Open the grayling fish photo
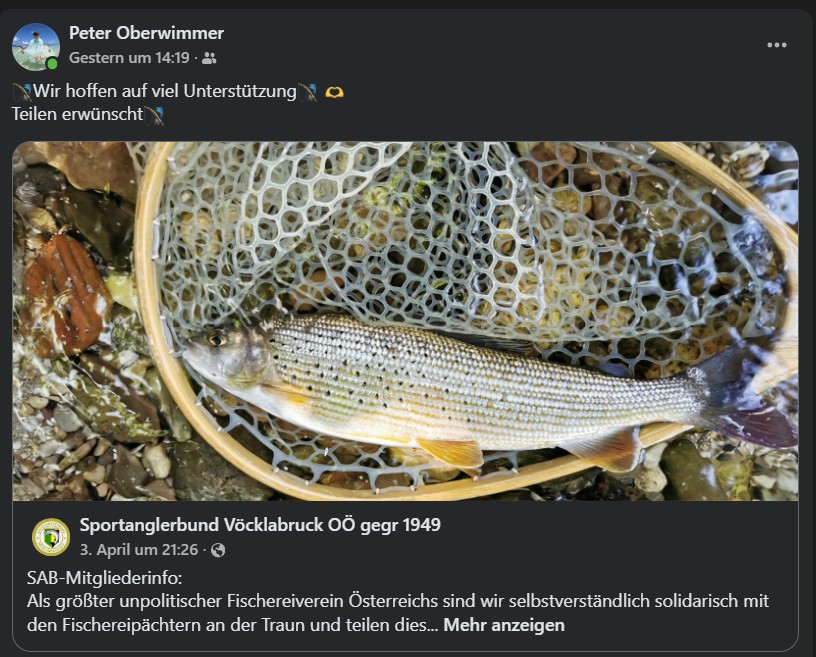 (405, 321)
